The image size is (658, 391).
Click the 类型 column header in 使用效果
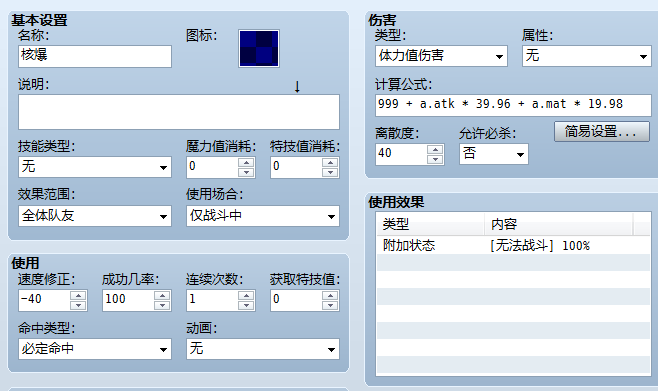(431, 224)
